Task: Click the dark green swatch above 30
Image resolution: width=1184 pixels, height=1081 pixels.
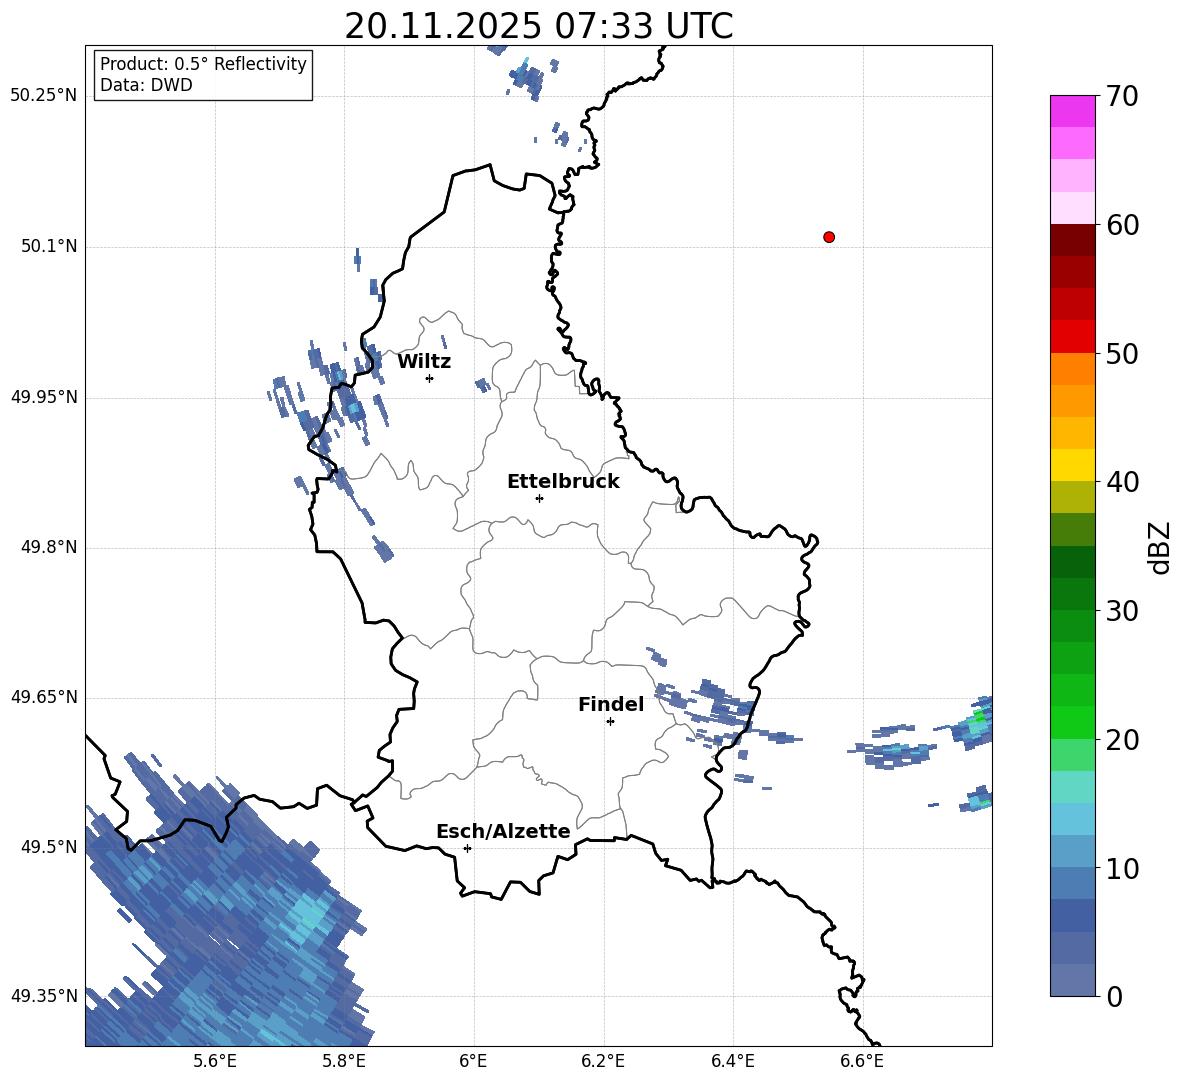Action: [x=1072, y=562]
